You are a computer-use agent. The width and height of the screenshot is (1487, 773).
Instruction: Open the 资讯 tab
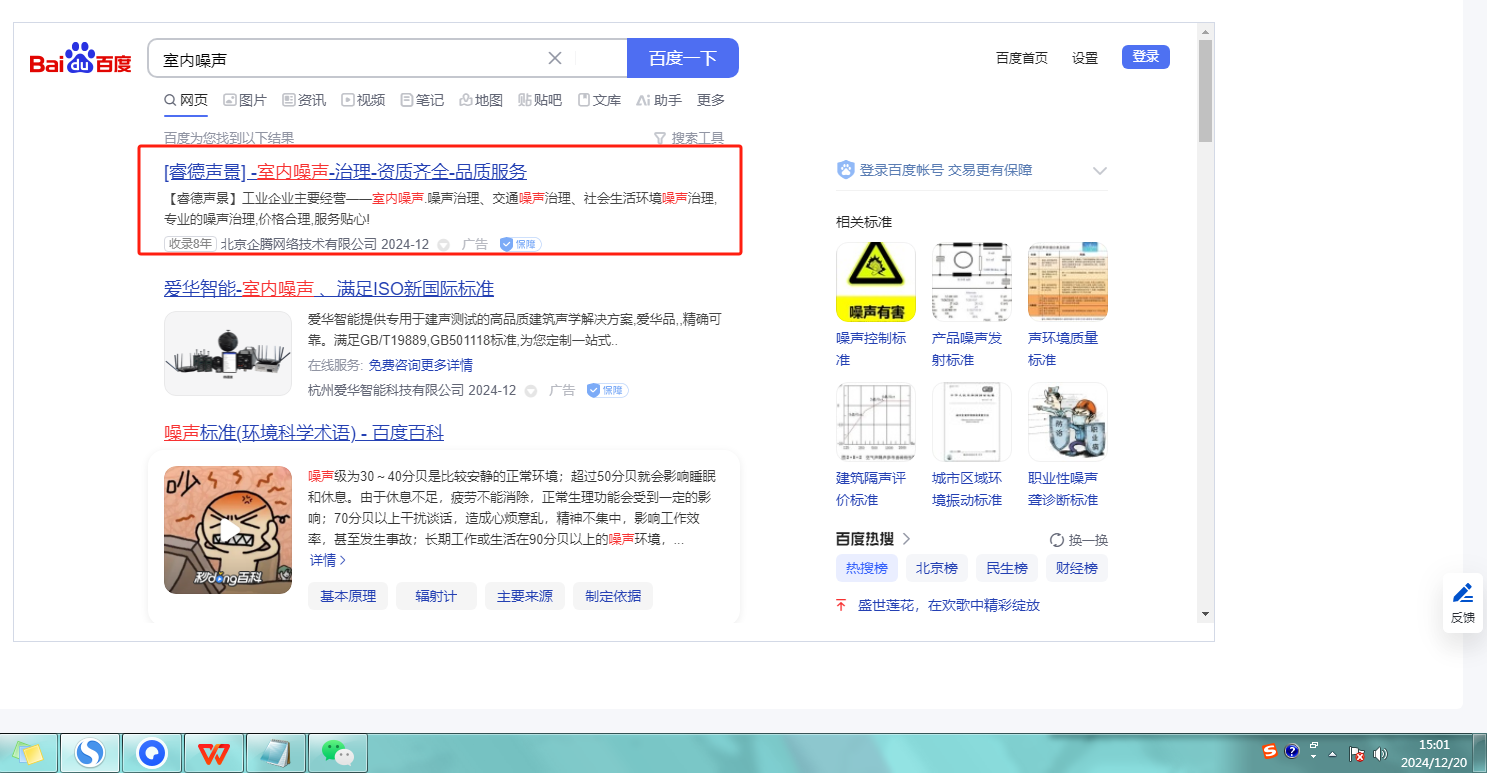pyautogui.click(x=304, y=100)
